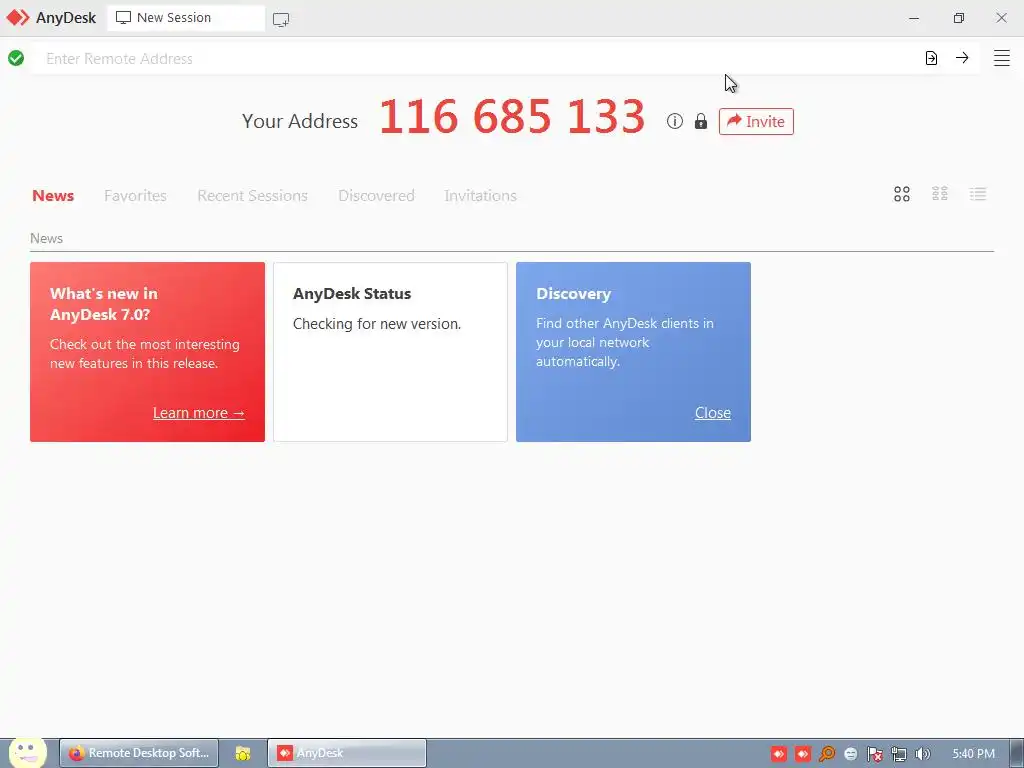Open the hamburger main menu
The image size is (1024, 768).
click(x=1002, y=58)
